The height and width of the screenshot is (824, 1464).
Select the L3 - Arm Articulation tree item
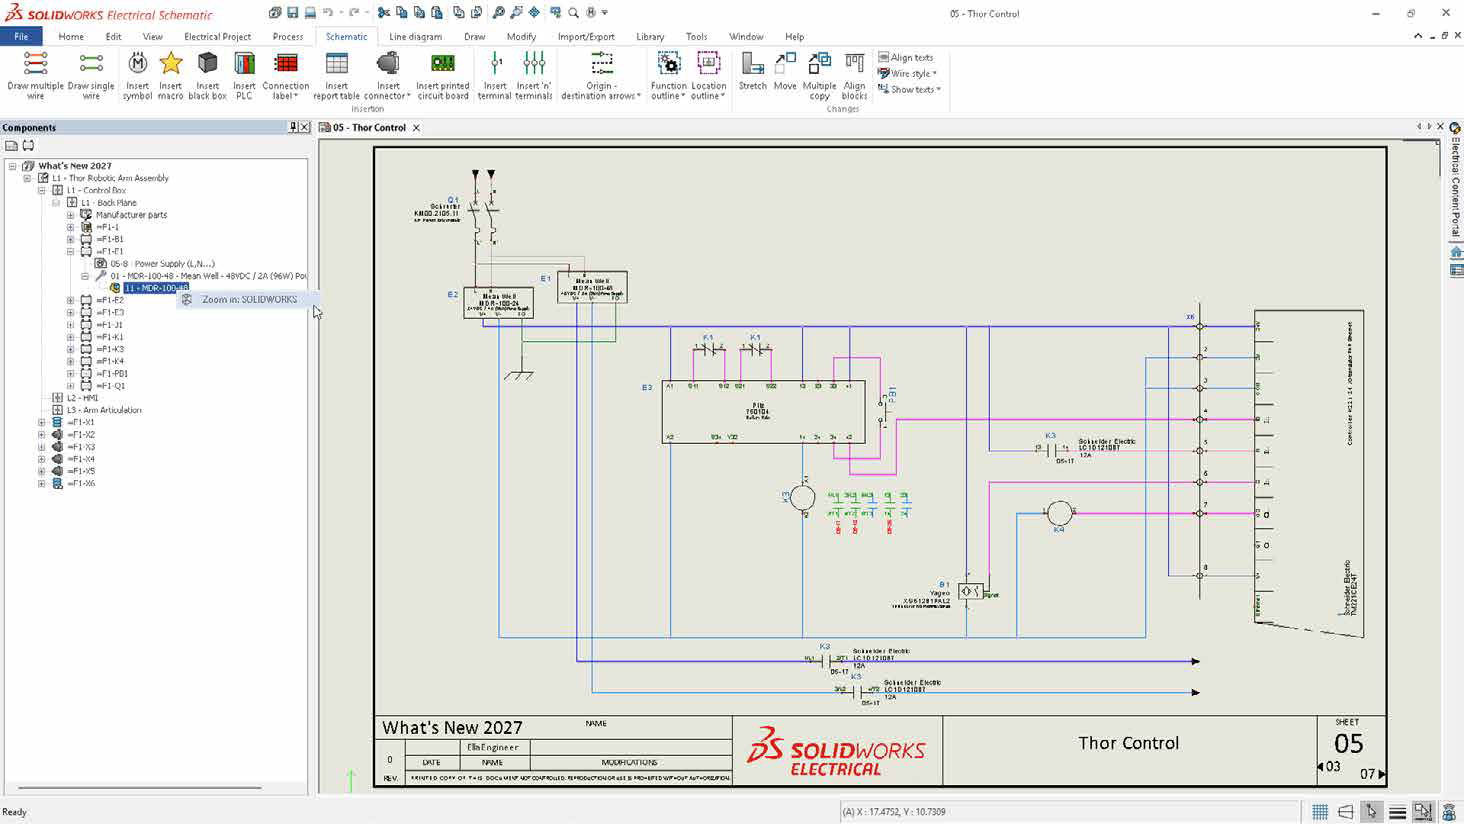pyautogui.click(x=104, y=410)
